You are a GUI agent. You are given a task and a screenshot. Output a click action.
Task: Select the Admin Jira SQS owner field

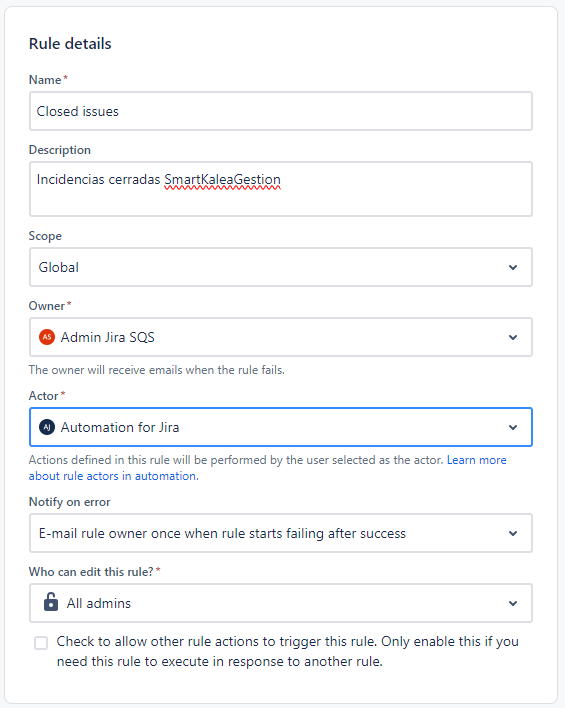[x=281, y=337]
